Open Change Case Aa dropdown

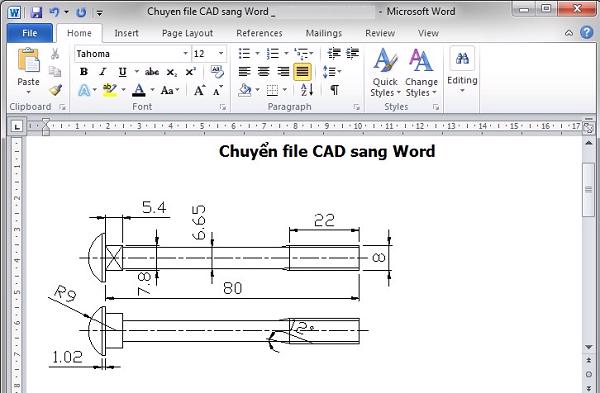click(170, 90)
